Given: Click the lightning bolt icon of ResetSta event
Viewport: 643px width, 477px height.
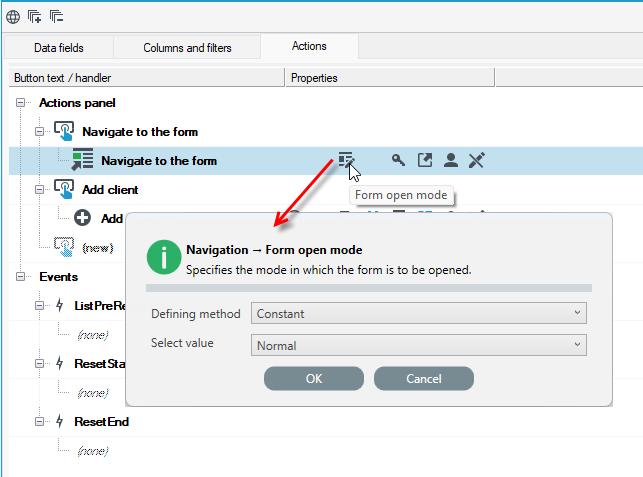Looking at the screenshot, I should click(60, 363).
